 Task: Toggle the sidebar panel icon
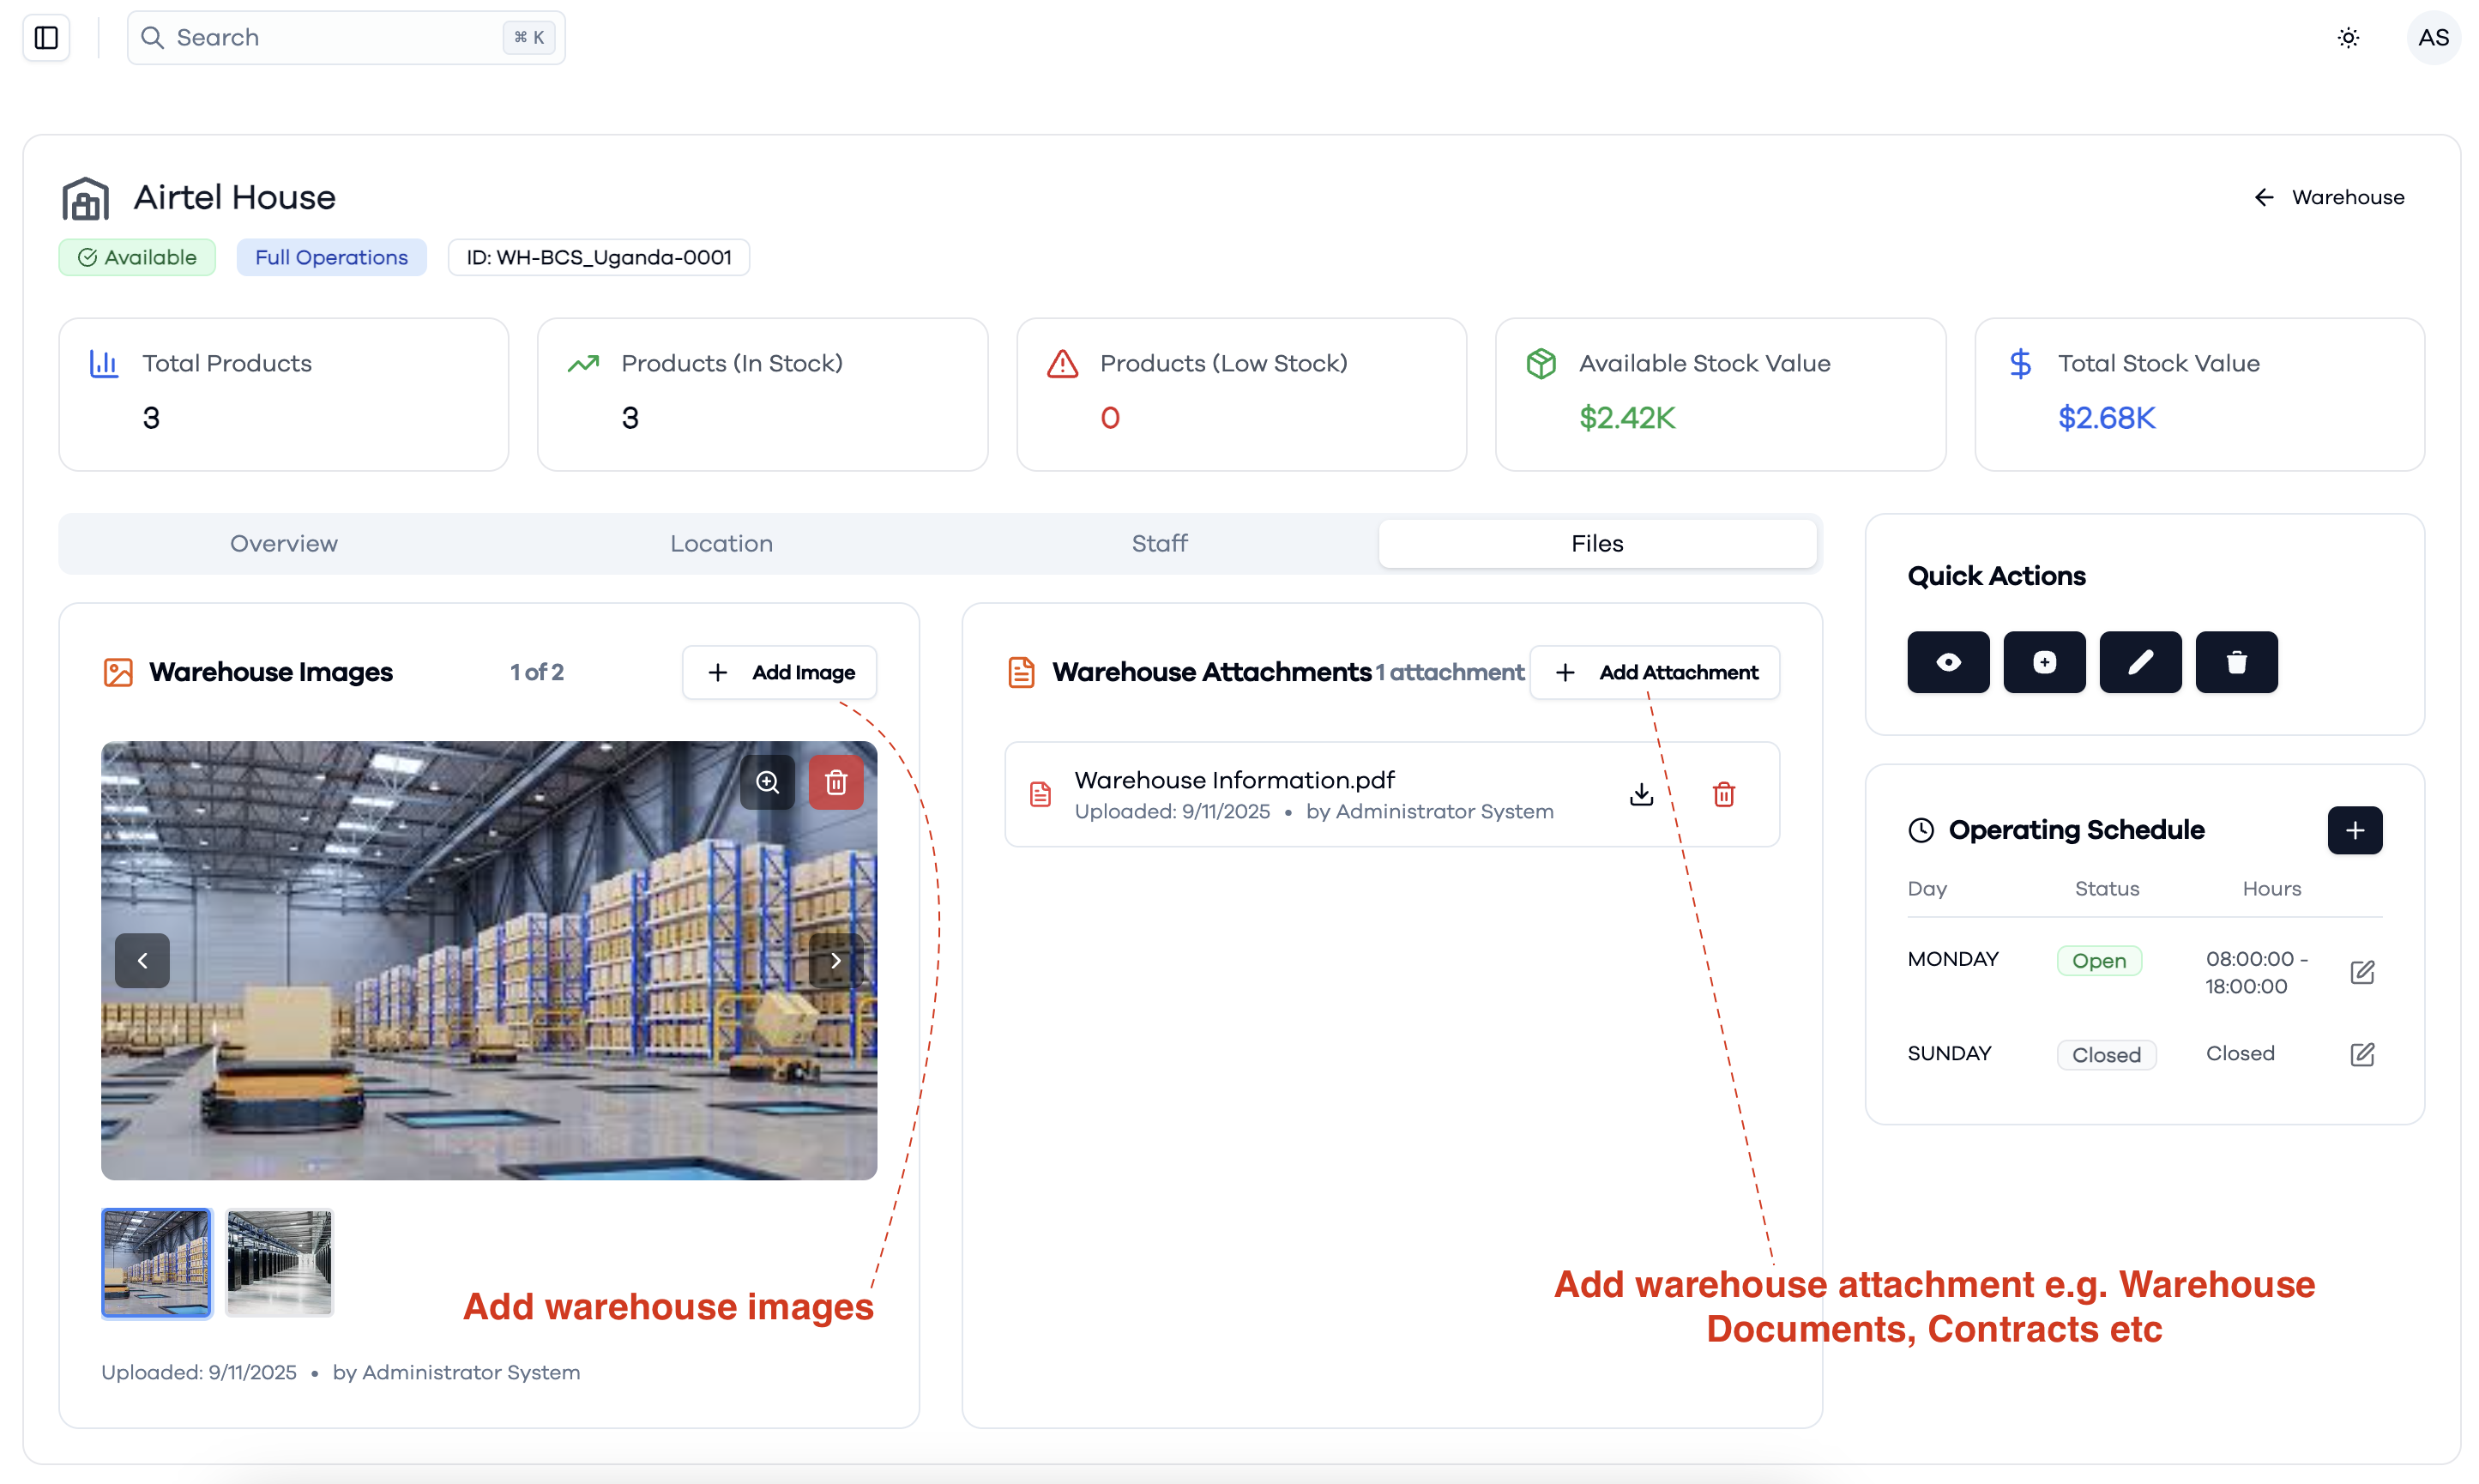46,38
